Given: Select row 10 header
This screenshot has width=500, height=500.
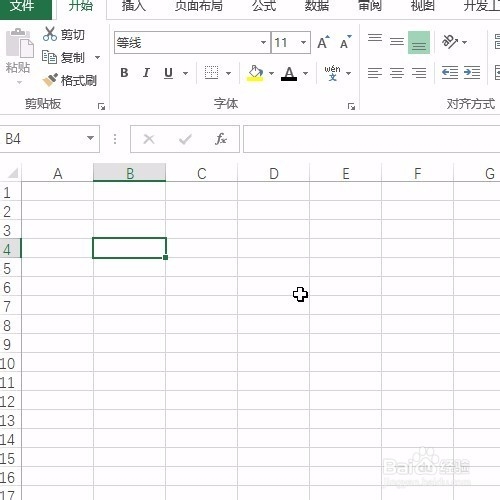Looking at the screenshot, I should click(x=10, y=363).
